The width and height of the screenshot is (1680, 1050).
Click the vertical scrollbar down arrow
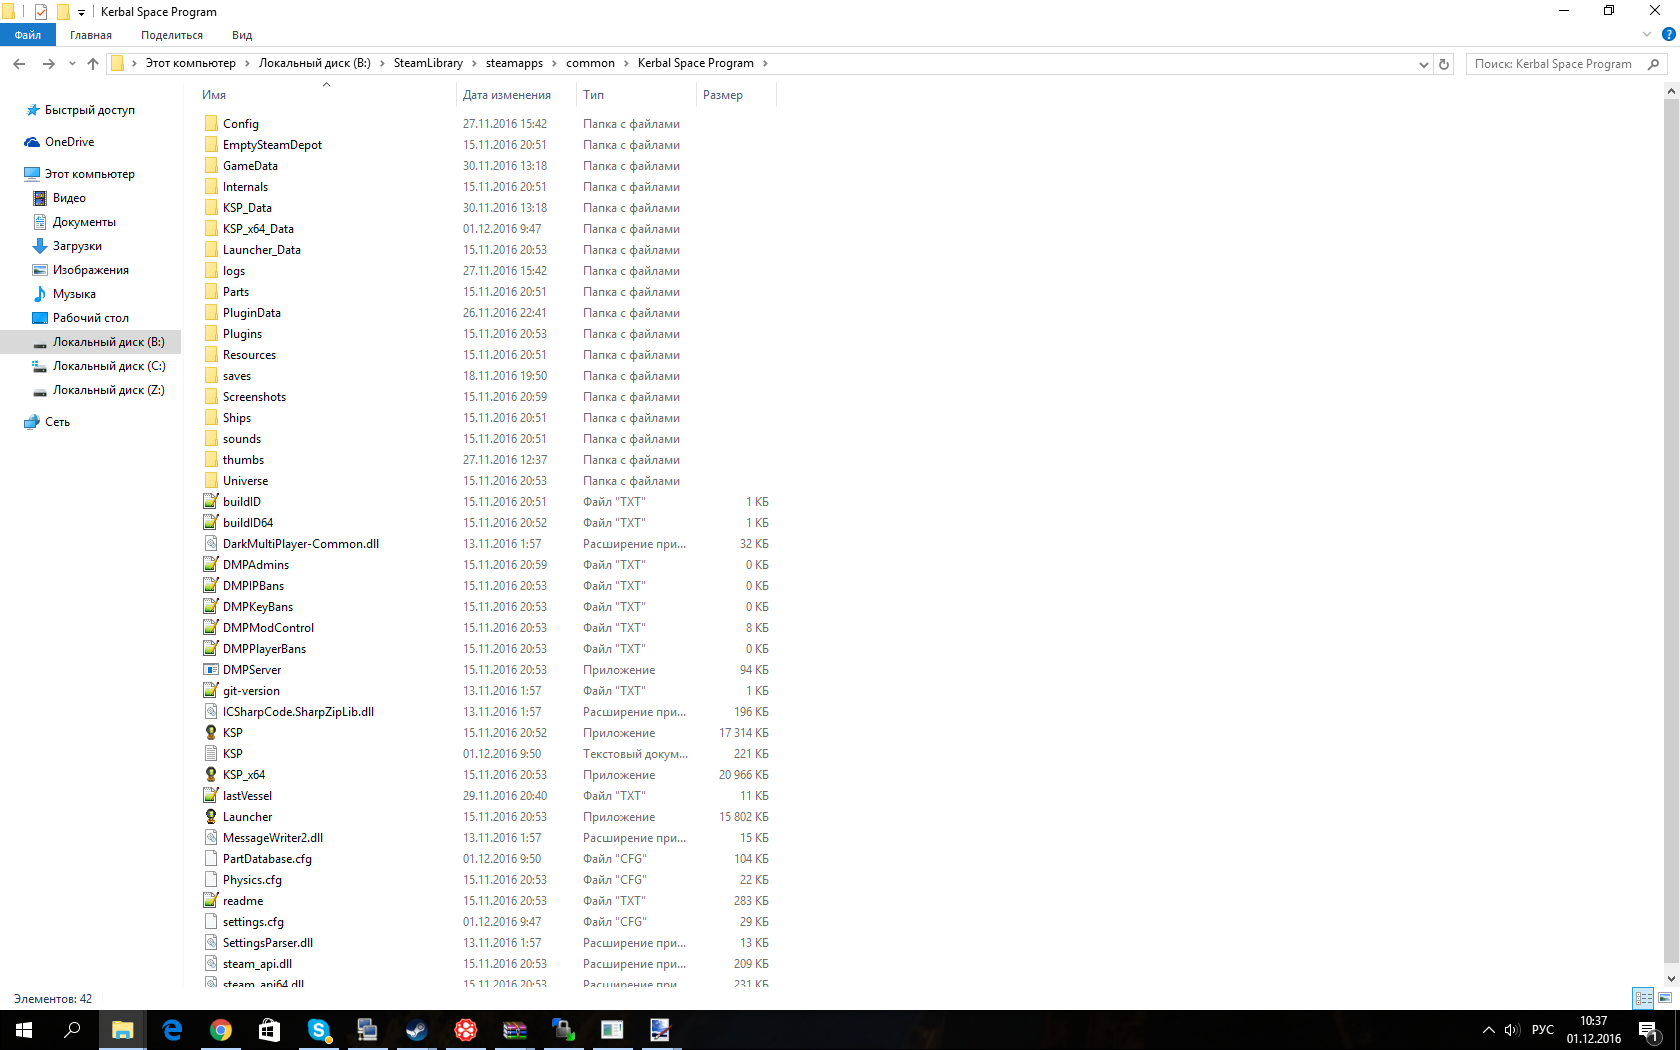tap(1671, 979)
